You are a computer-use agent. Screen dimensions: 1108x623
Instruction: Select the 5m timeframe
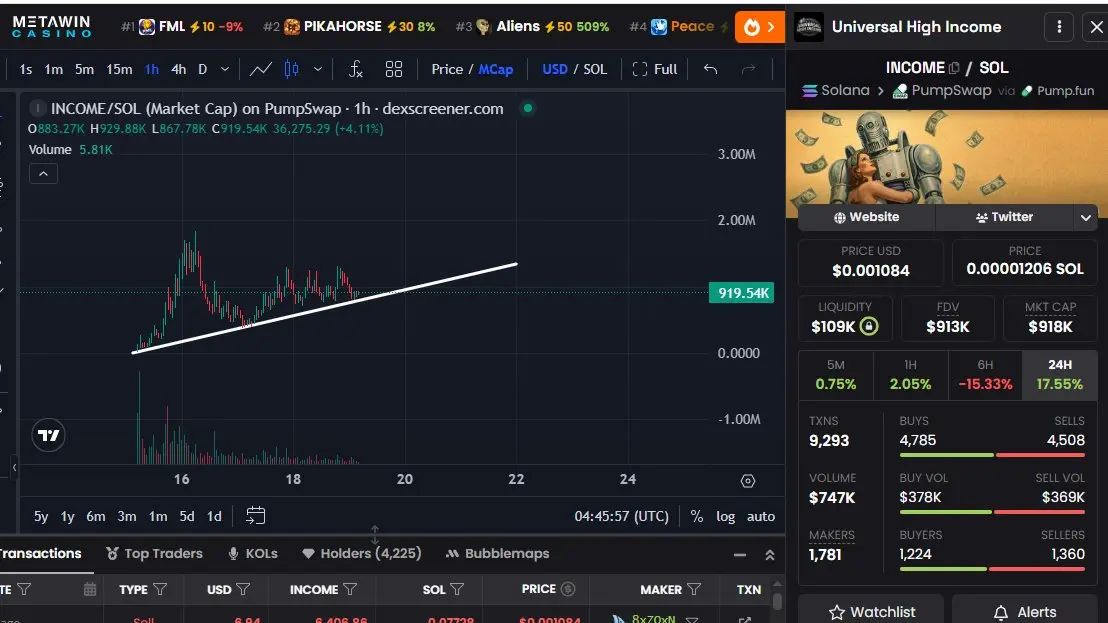(x=85, y=69)
